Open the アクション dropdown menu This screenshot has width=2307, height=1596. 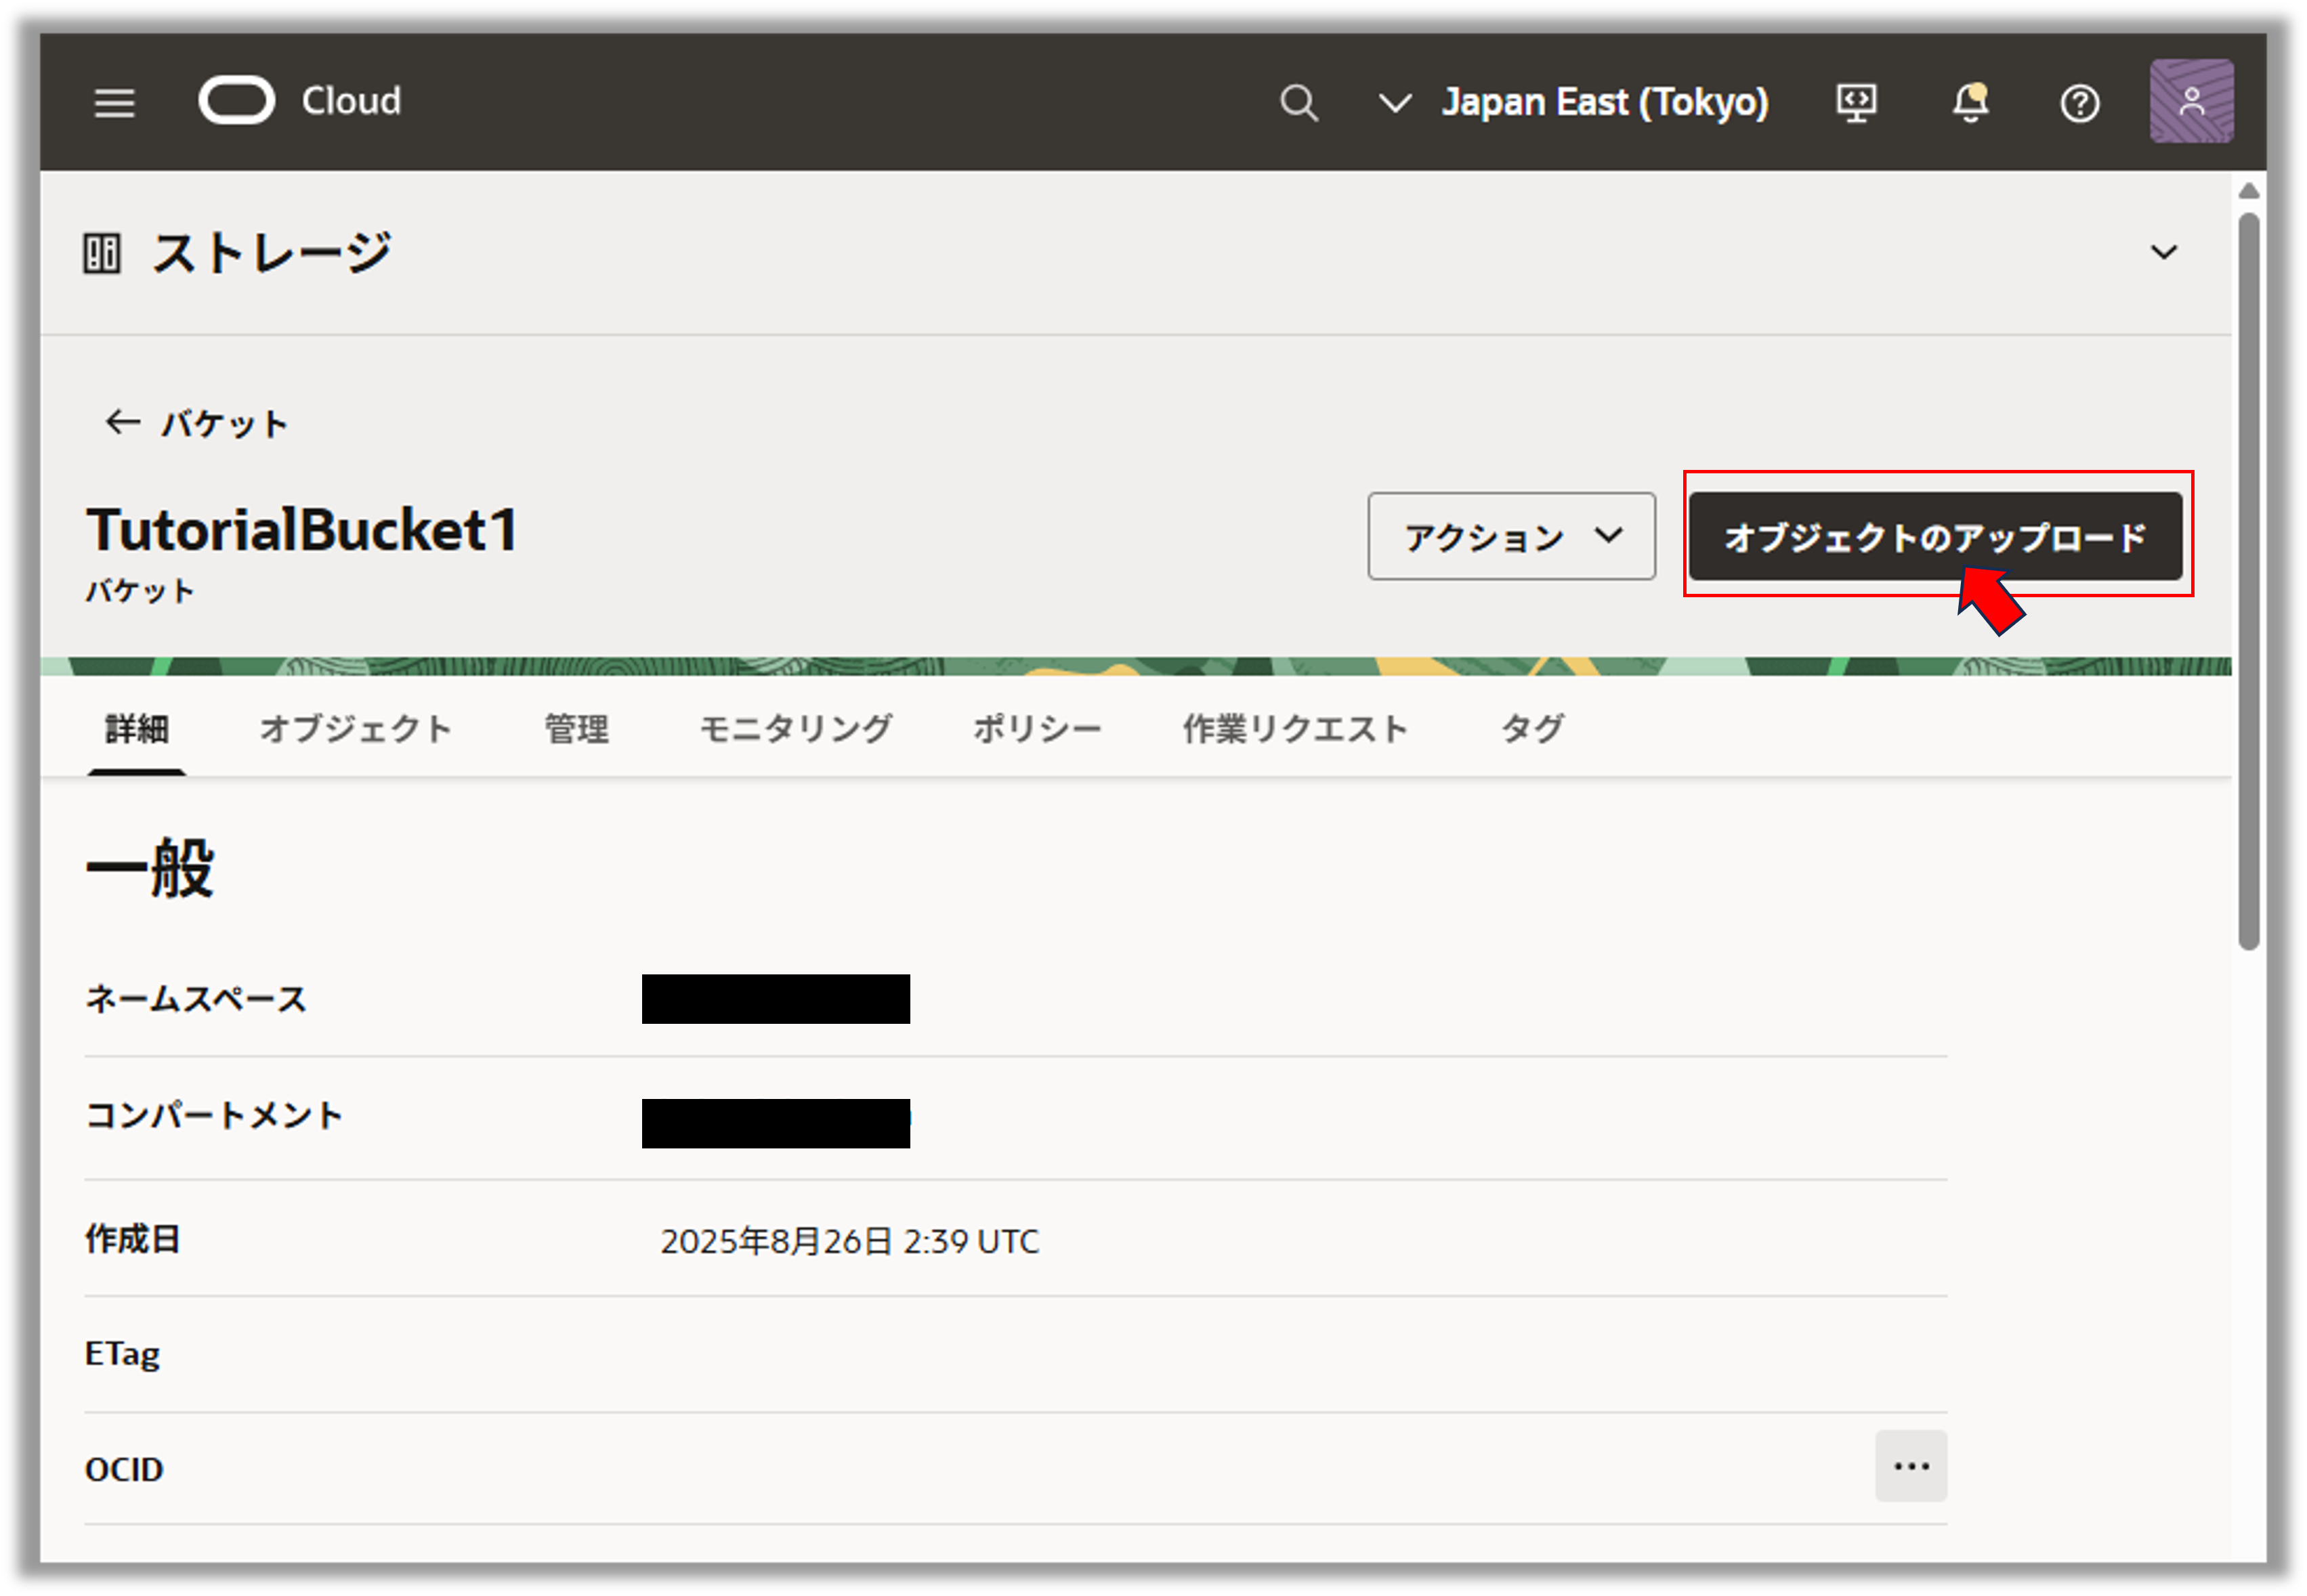click(x=1511, y=536)
